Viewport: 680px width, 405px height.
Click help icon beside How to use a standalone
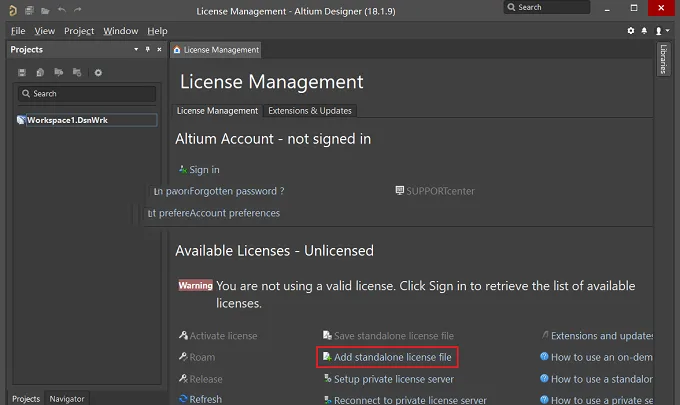[x=544, y=378]
